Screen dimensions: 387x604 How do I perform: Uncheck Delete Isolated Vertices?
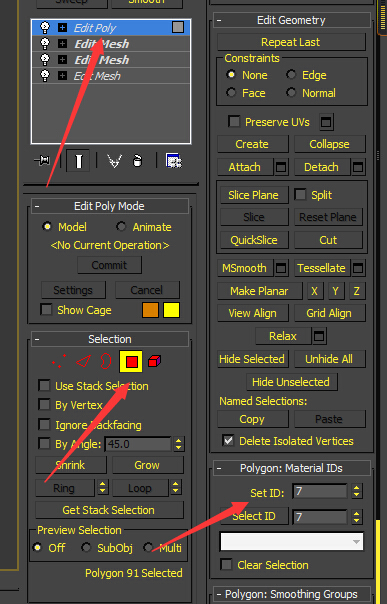click(x=228, y=440)
